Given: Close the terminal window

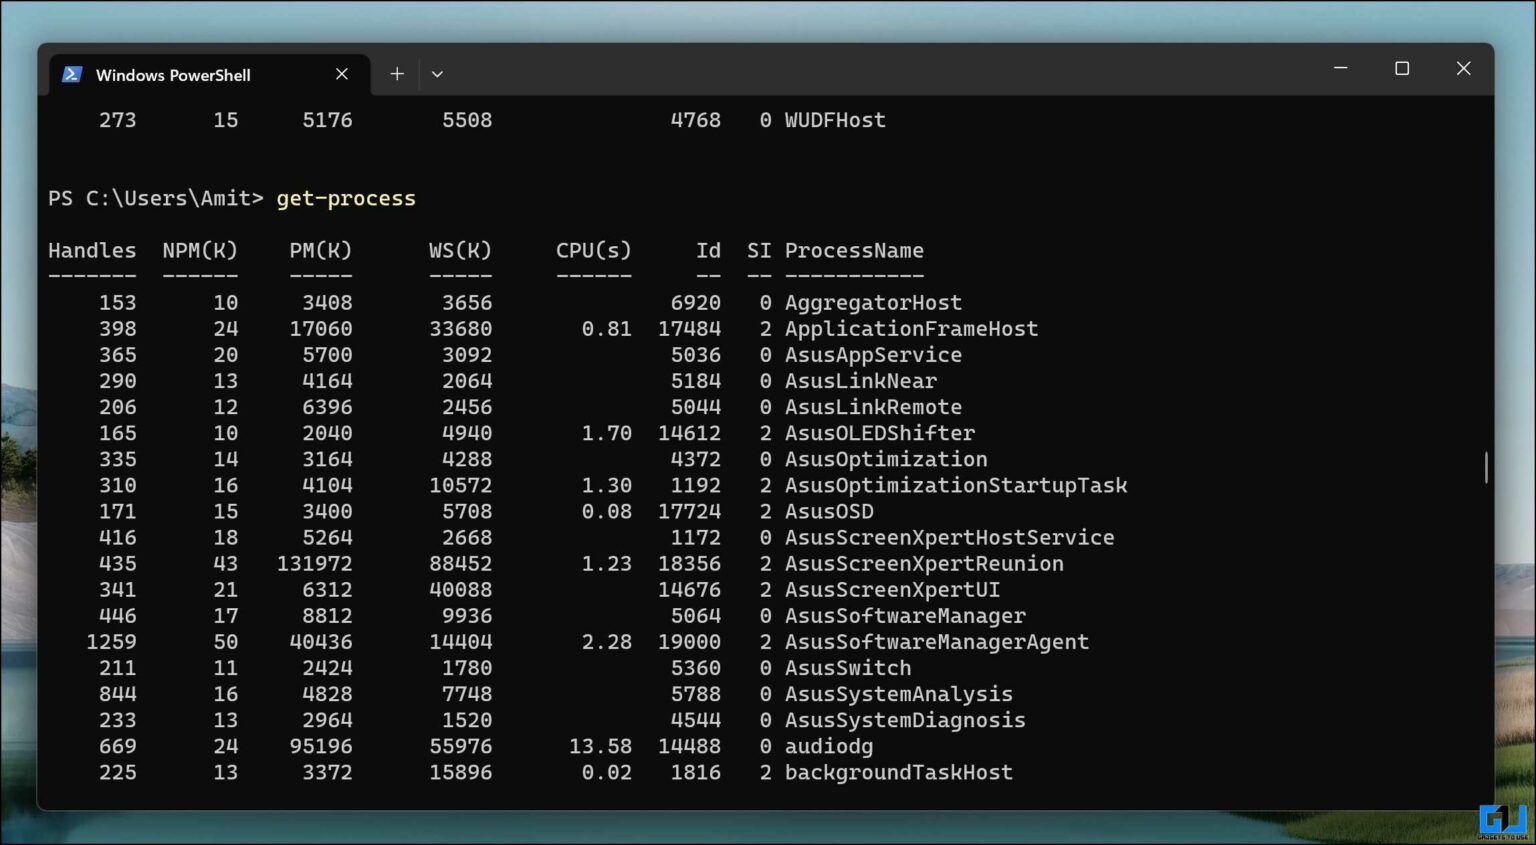Looking at the screenshot, I should 1463,68.
